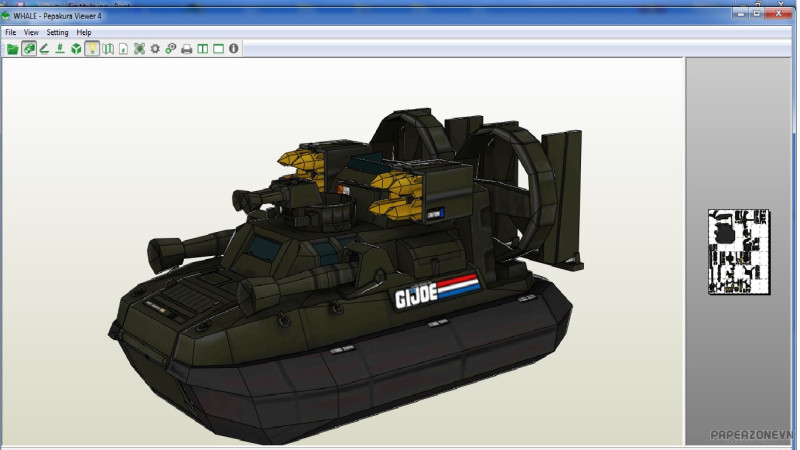This screenshot has width=800, height=450.
Task: Click the fold edge angle icon
Action: [x=44, y=48]
